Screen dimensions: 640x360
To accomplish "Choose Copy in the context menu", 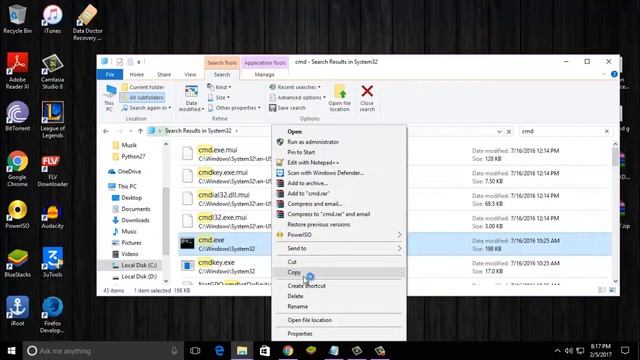I will pos(339,272).
